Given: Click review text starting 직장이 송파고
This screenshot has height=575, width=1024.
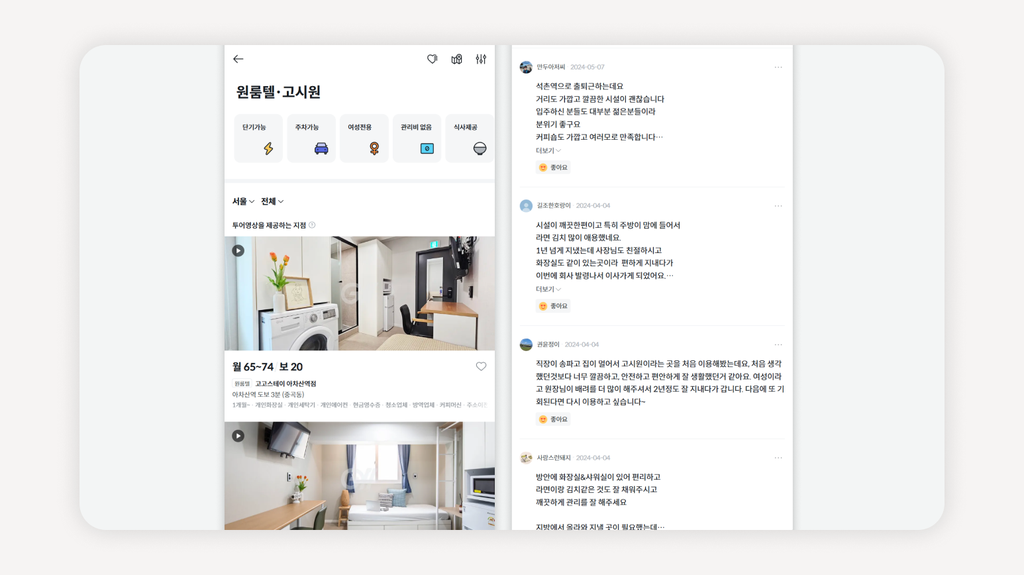Looking at the screenshot, I should click(x=660, y=382).
